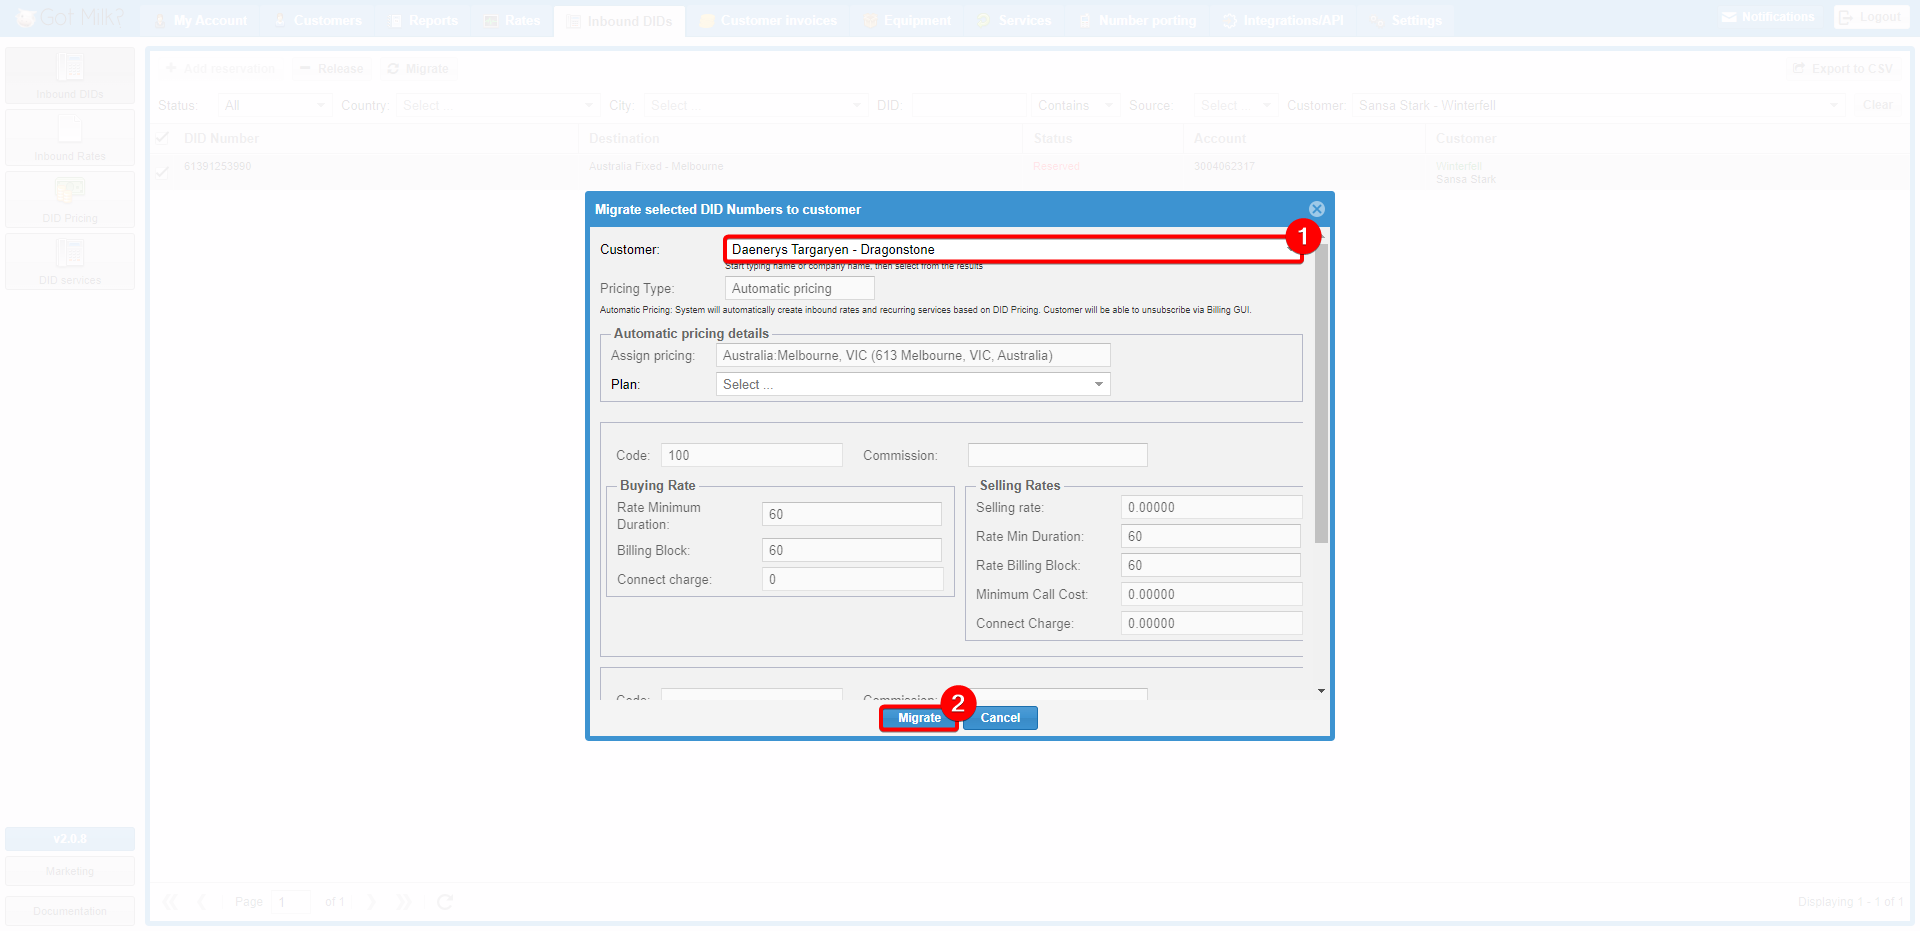
Task: Click the Billing Block buying field
Action: (x=851, y=550)
